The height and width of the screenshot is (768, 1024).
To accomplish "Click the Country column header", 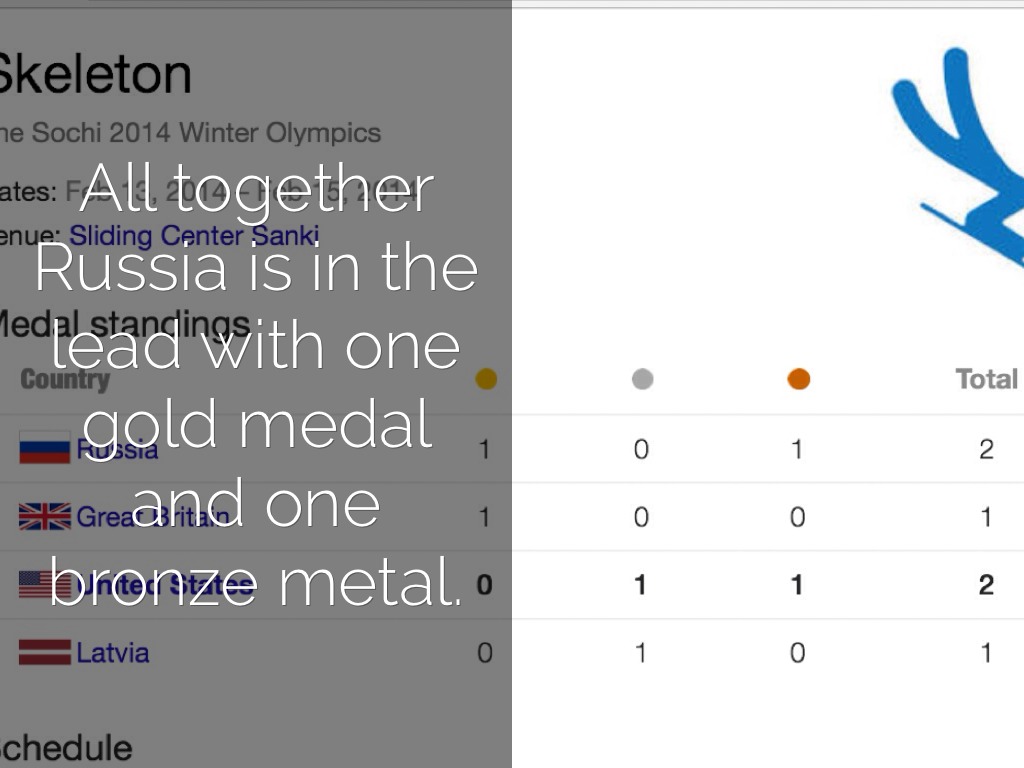I will tap(64, 379).
